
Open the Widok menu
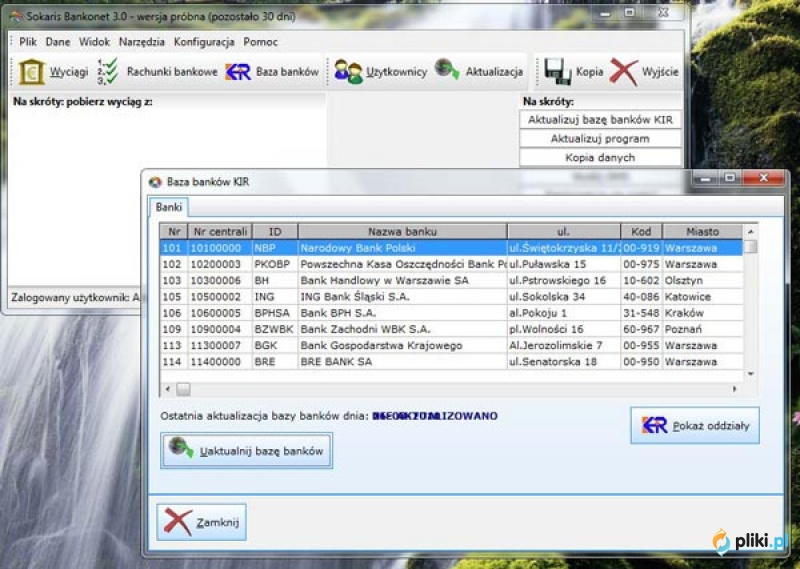[94, 42]
